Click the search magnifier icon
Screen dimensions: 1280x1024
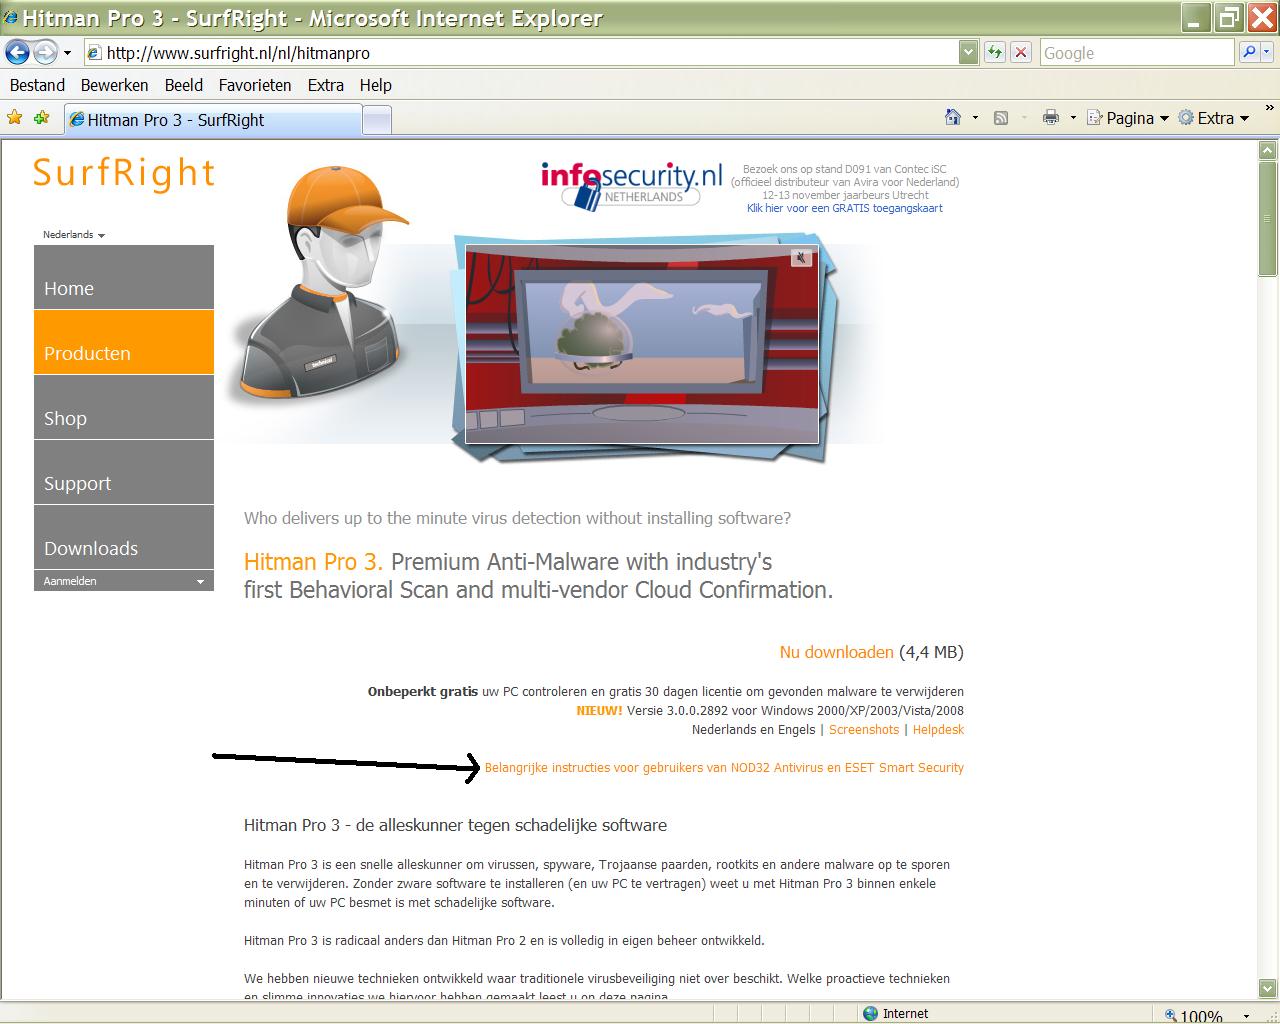coord(1249,53)
